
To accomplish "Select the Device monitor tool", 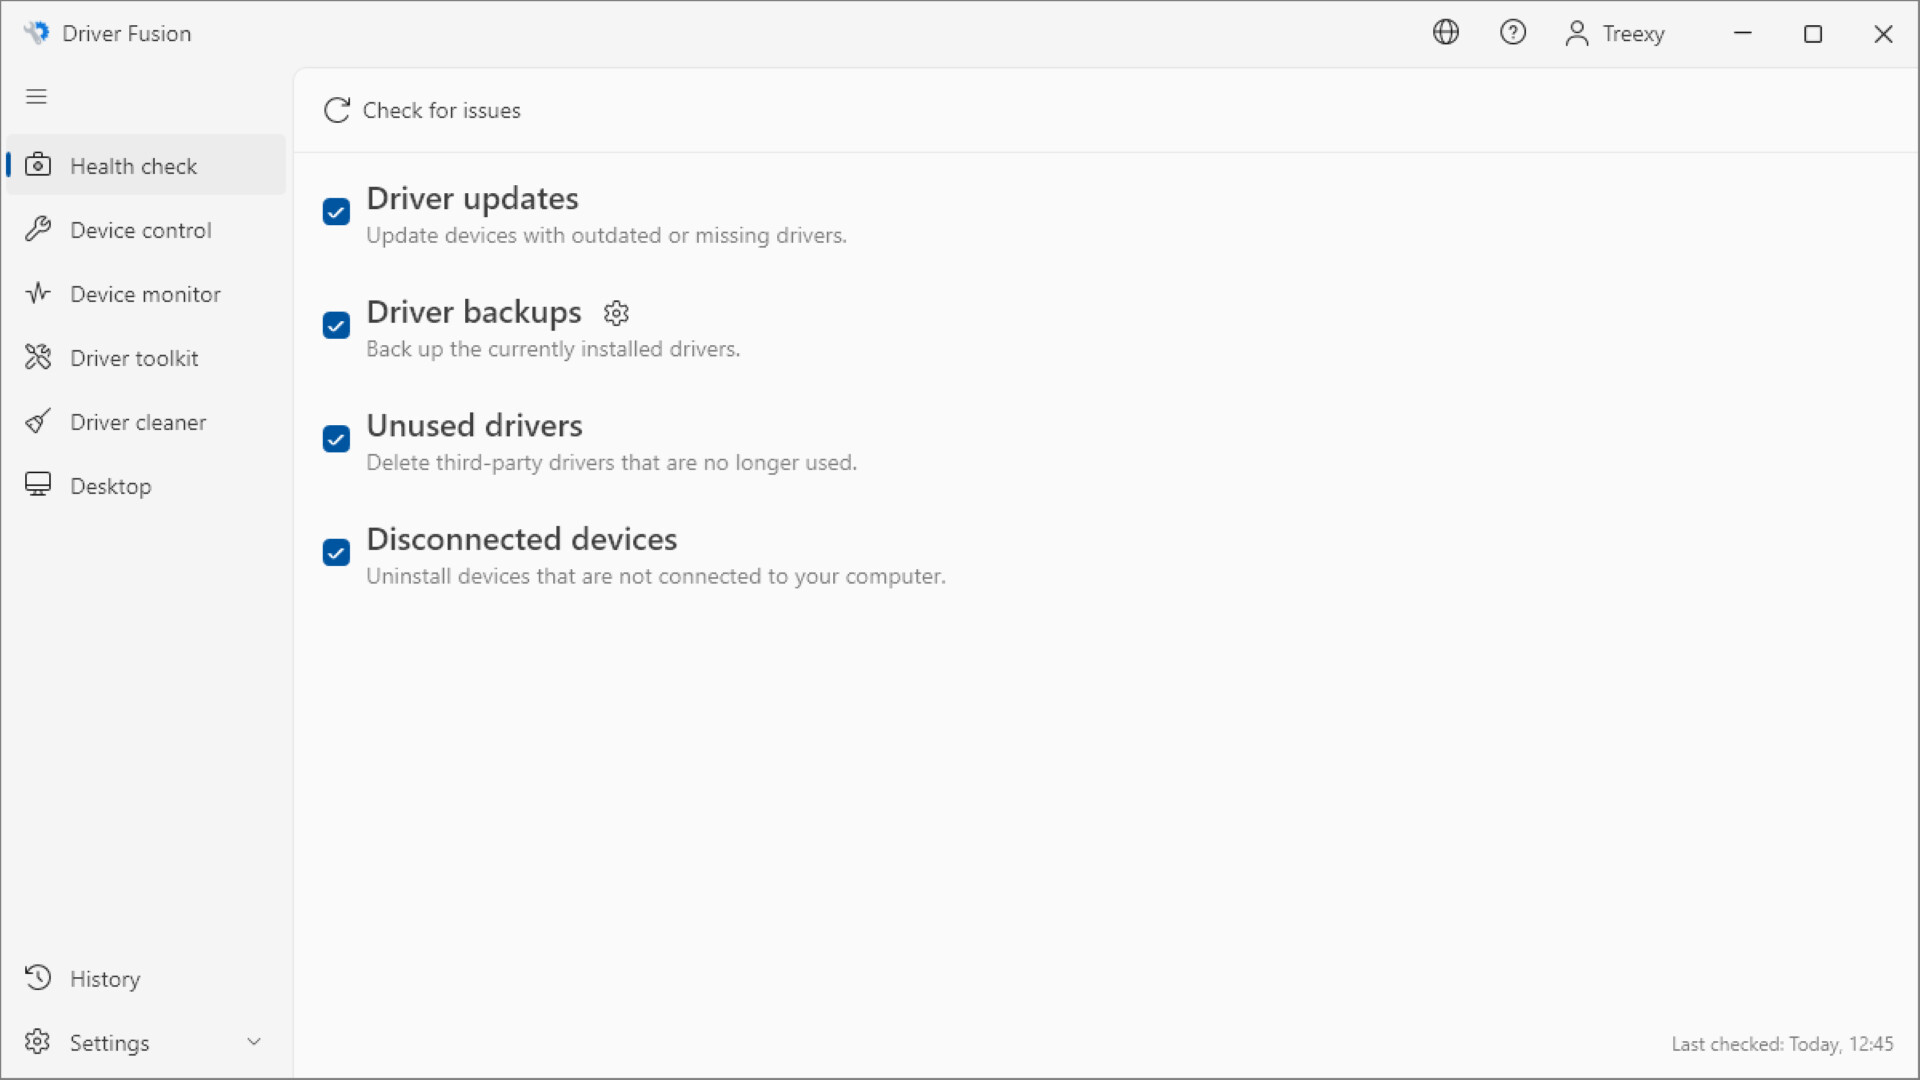I will 146,293.
